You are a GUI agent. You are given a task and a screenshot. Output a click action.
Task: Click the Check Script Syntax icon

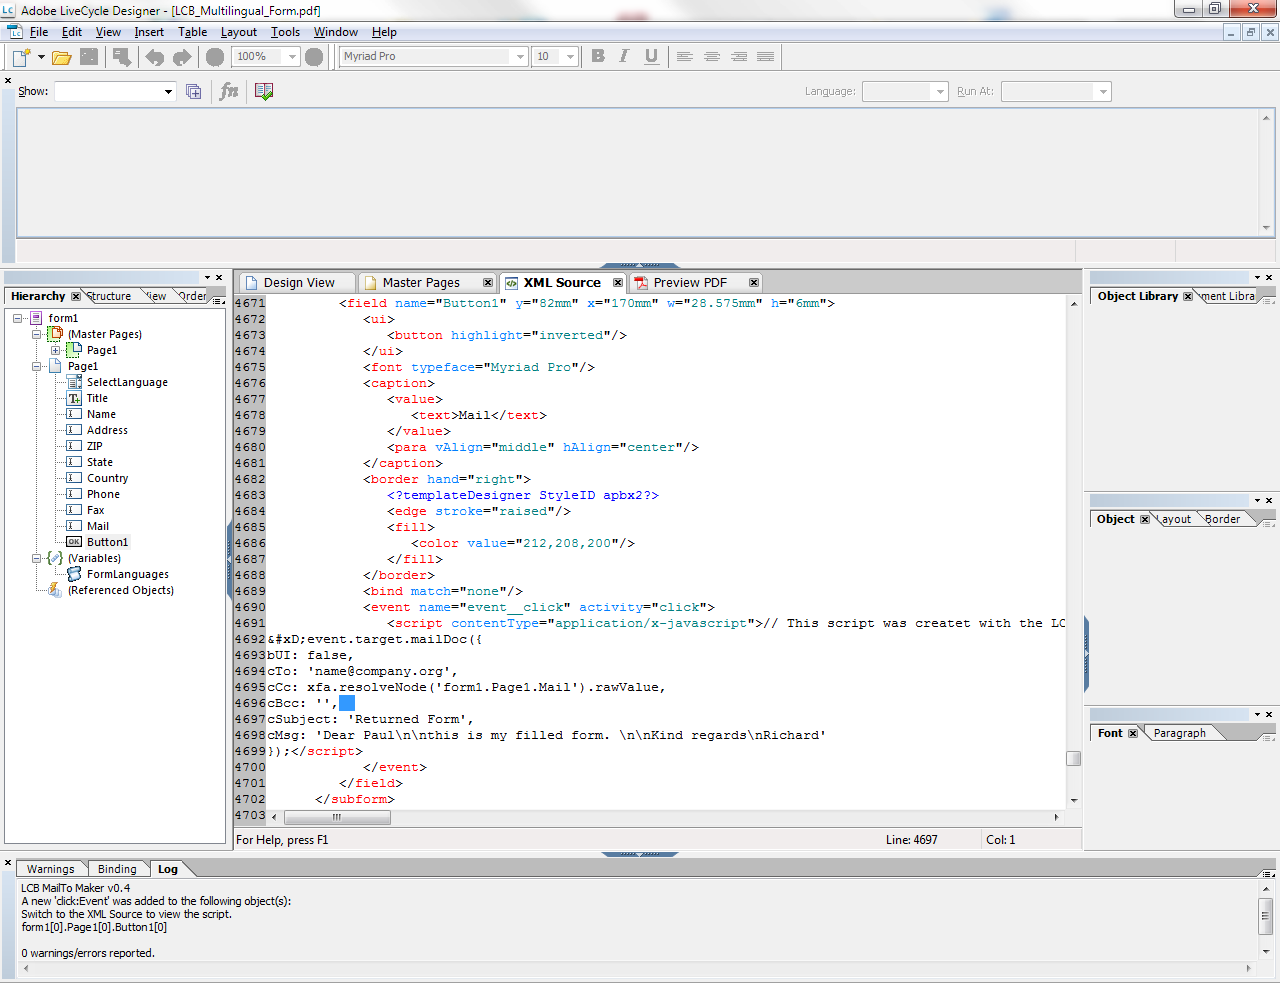tap(264, 91)
